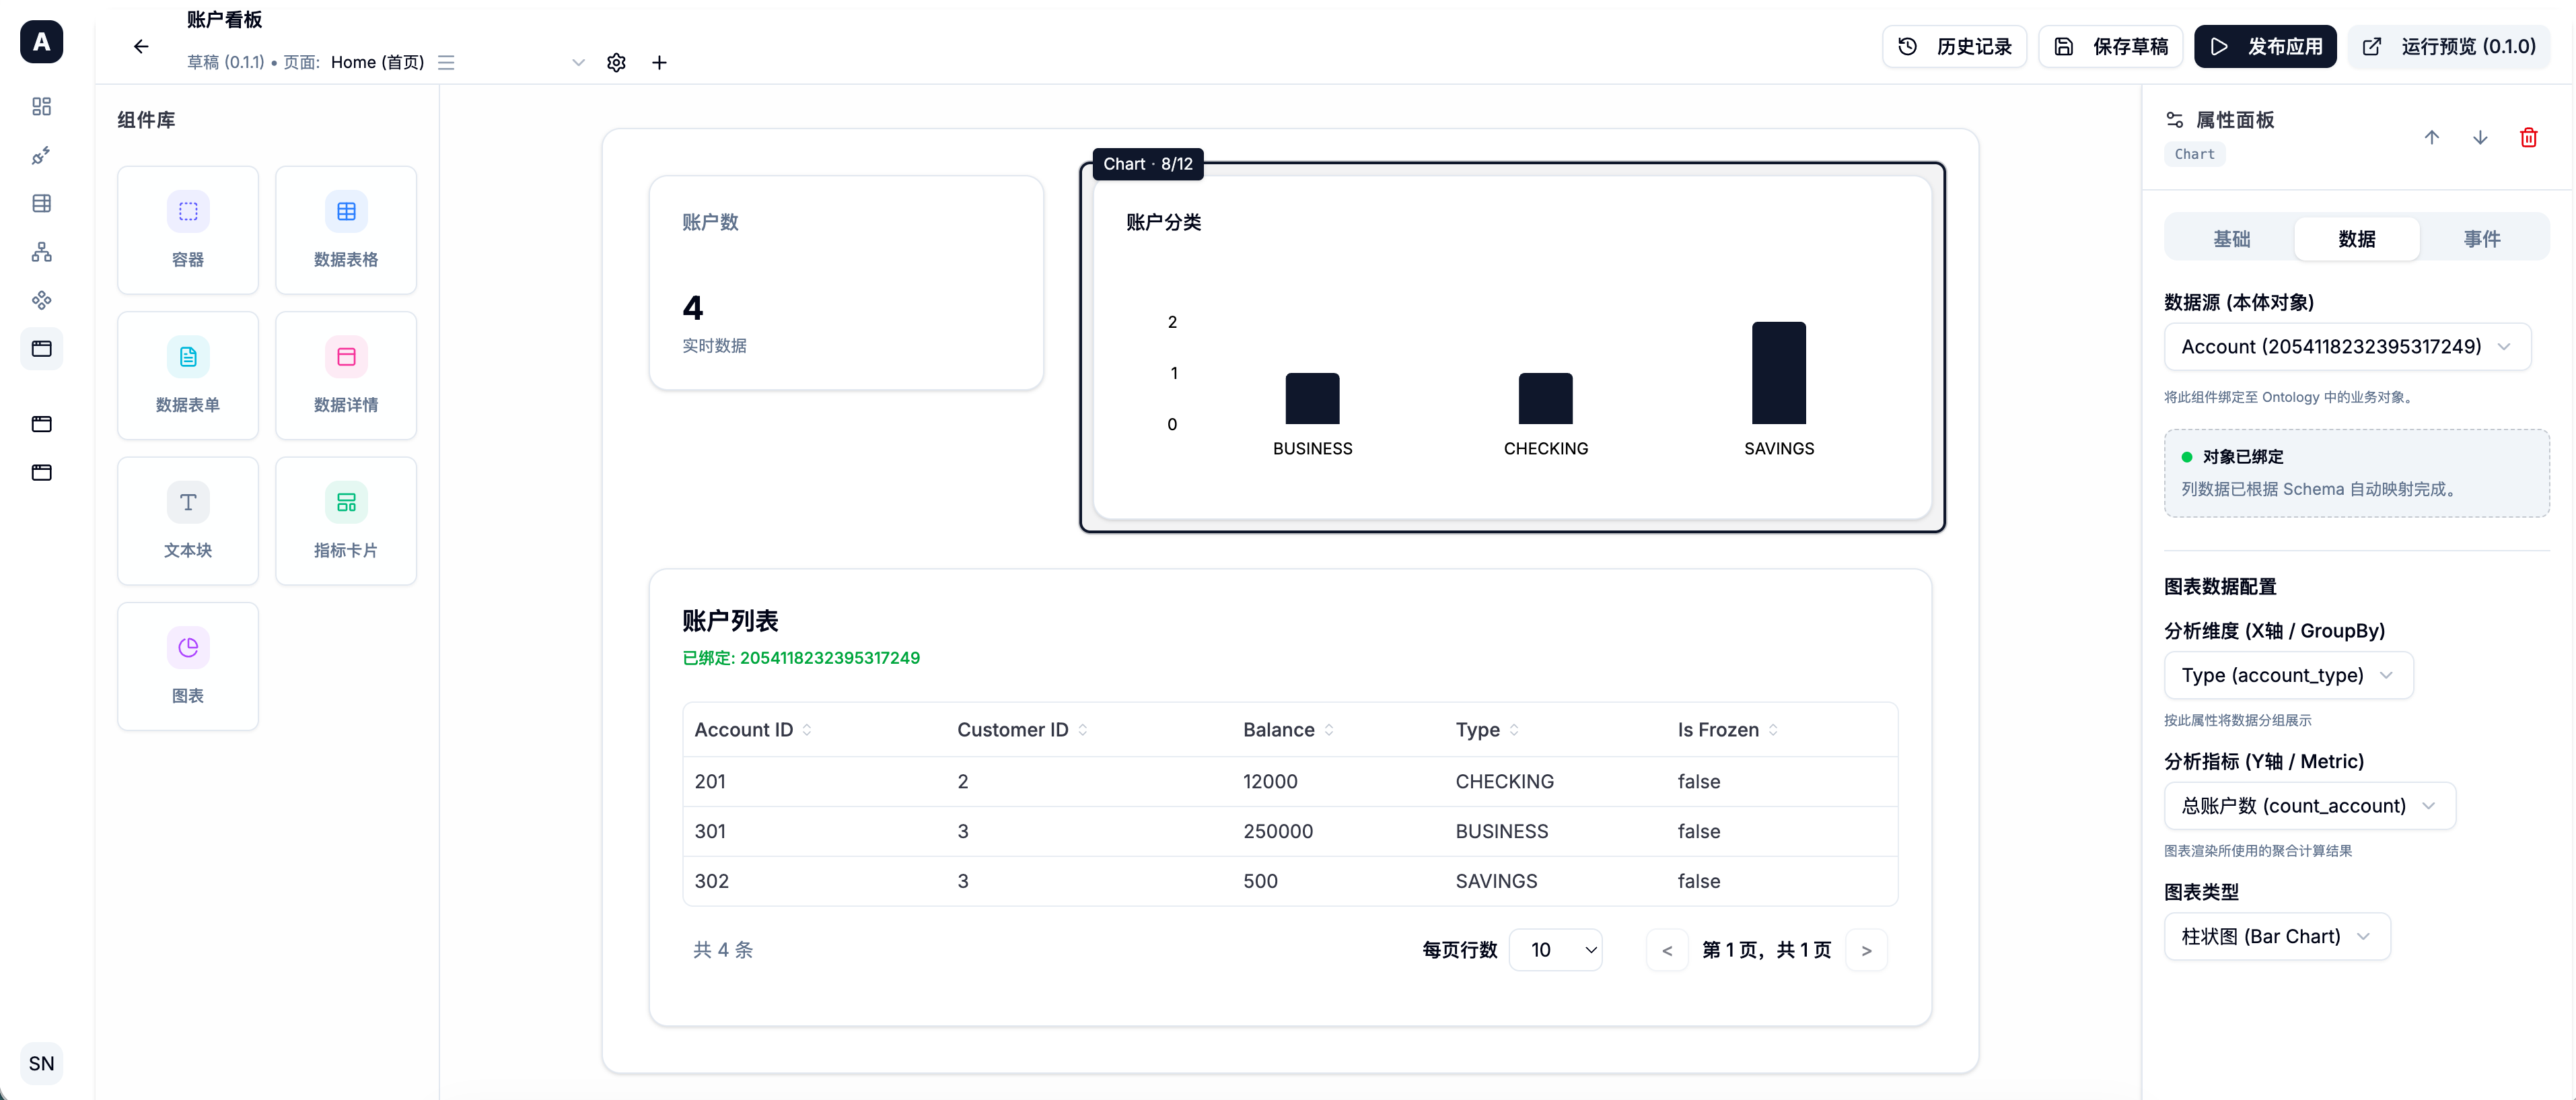
Task: Open the rows-per-page 10 dropdown
Action: [x=1555, y=950]
